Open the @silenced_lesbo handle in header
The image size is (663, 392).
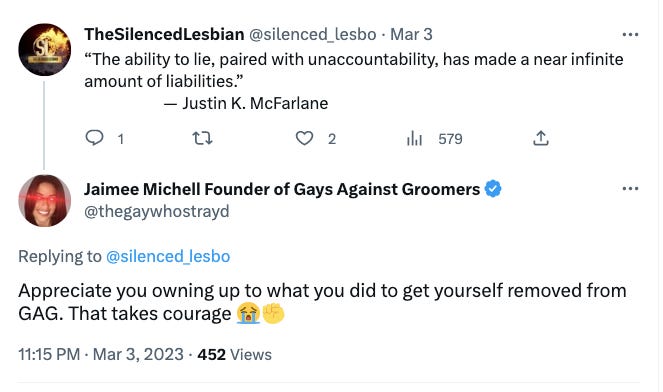point(312,34)
